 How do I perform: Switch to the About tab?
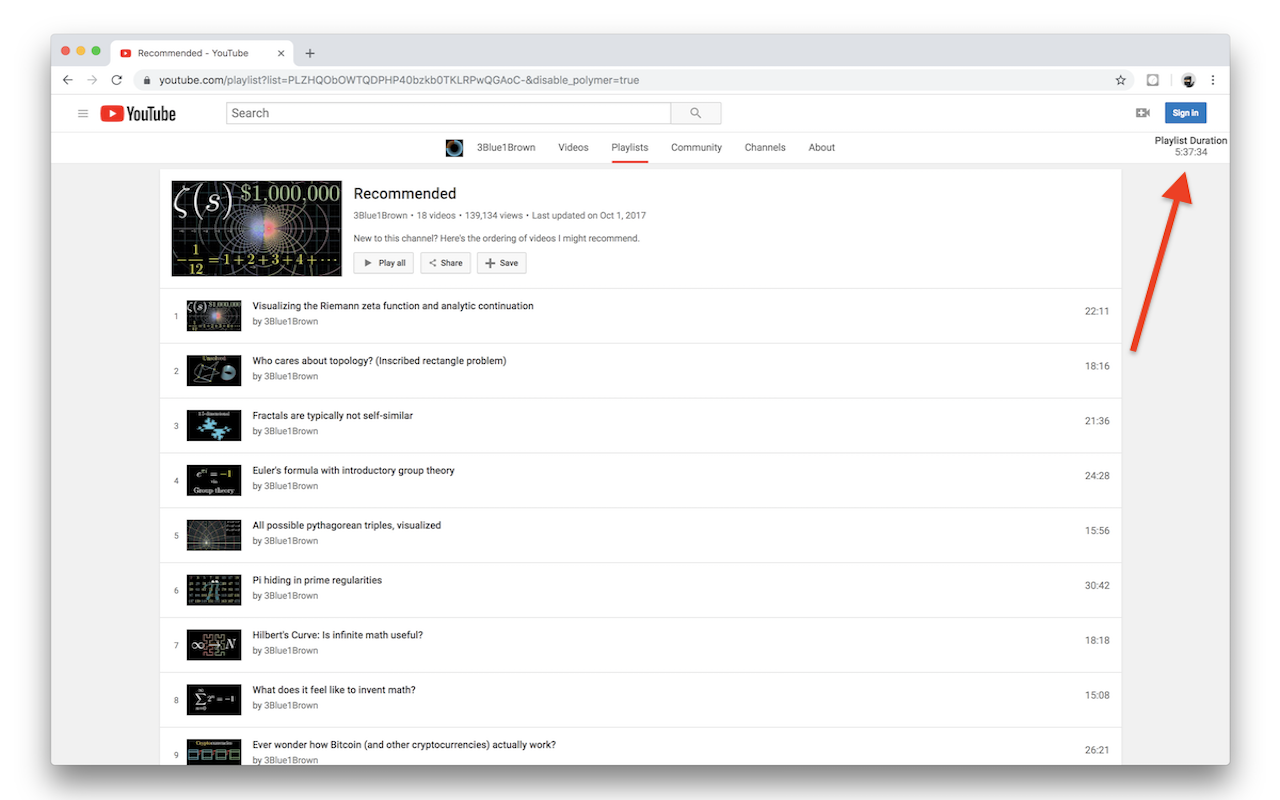click(x=822, y=148)
